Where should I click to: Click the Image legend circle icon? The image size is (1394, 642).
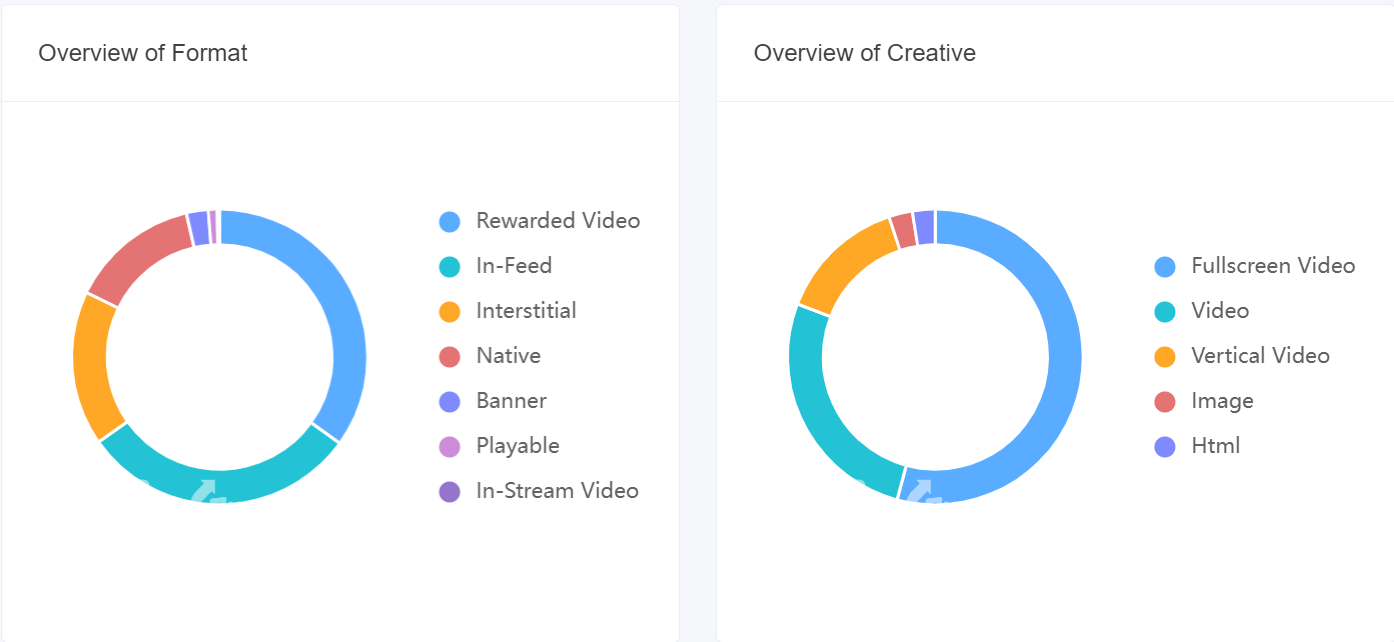[x=1165, y=401]
